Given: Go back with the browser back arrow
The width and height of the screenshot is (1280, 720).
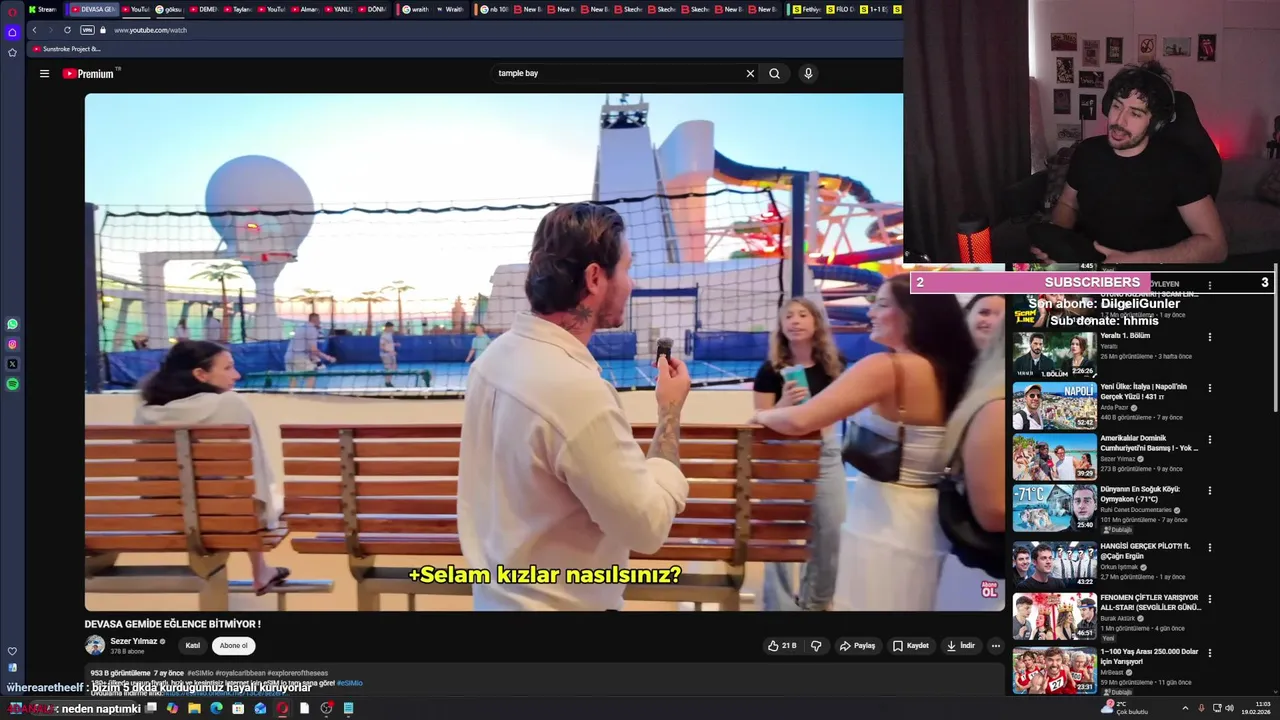Looking at the screenshot, I should coord(35,30).
